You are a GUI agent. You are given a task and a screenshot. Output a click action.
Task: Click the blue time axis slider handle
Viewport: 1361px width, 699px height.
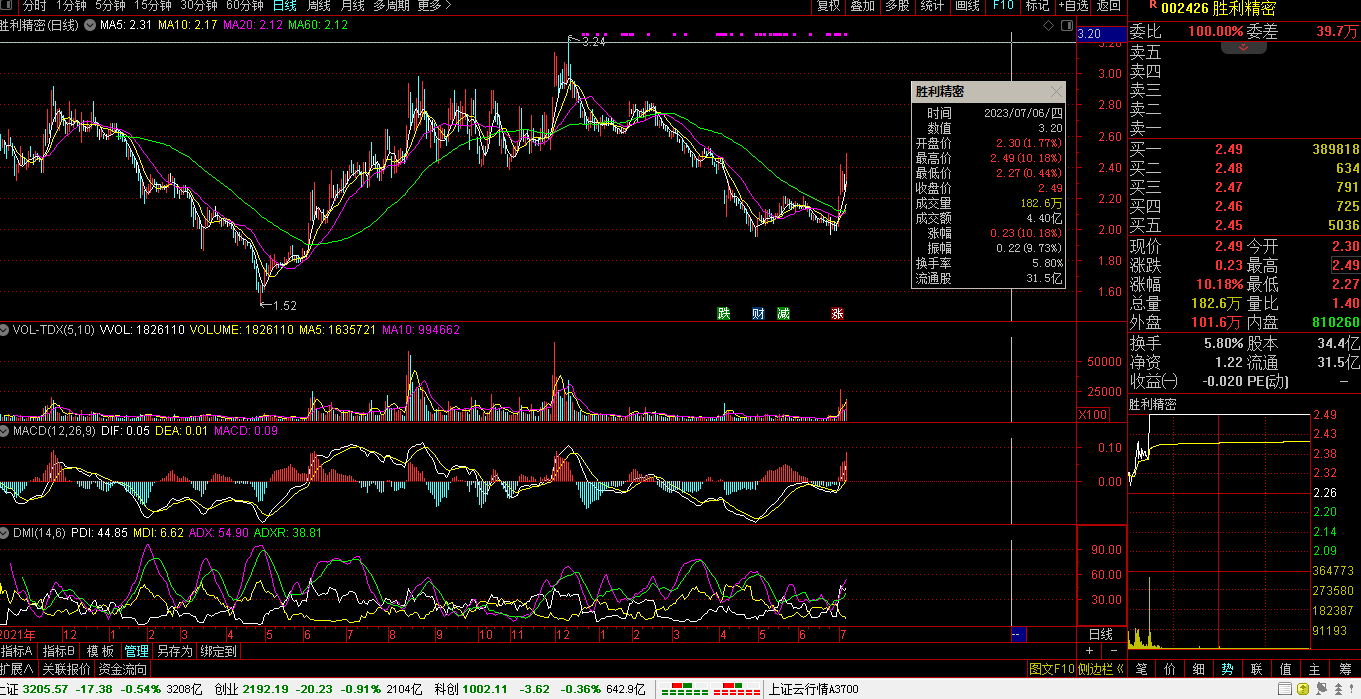1018,635
